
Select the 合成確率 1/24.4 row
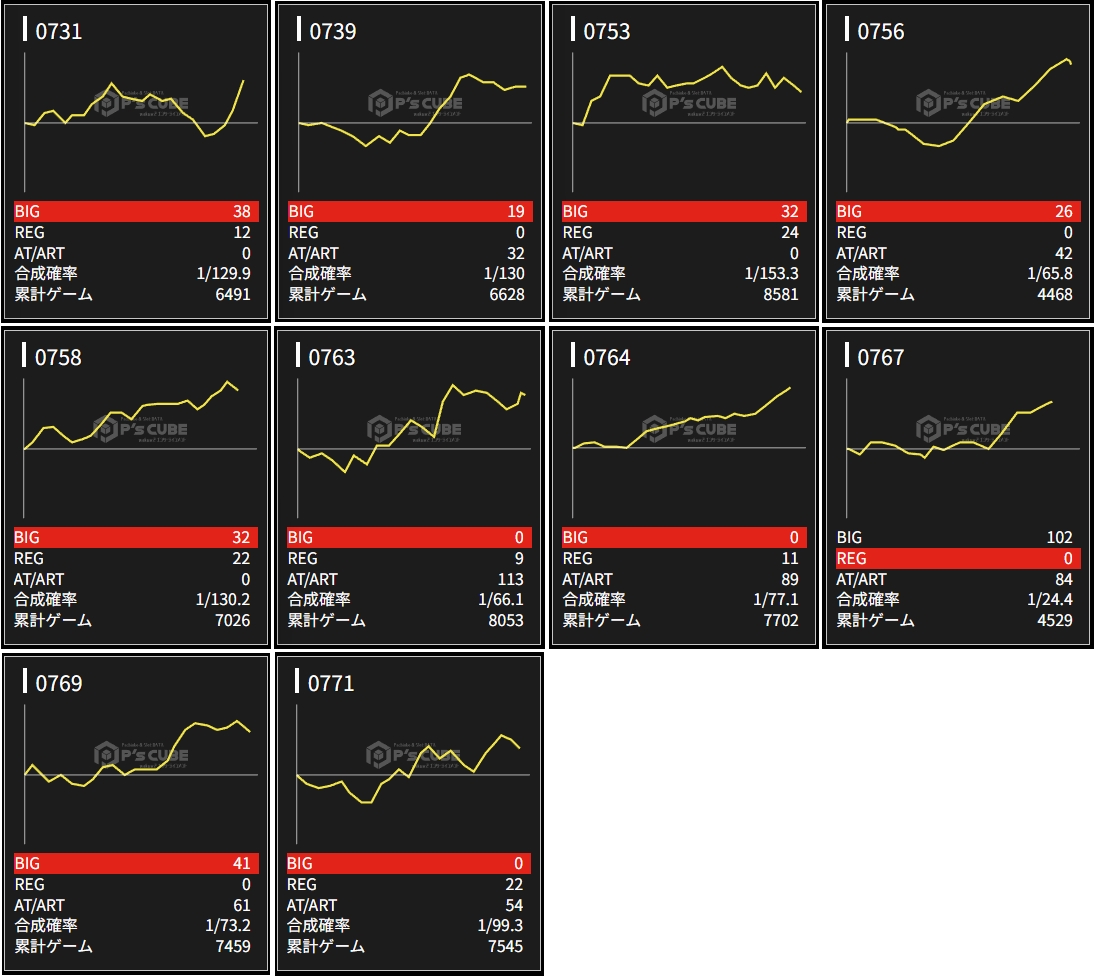click(x=958, y=599)
